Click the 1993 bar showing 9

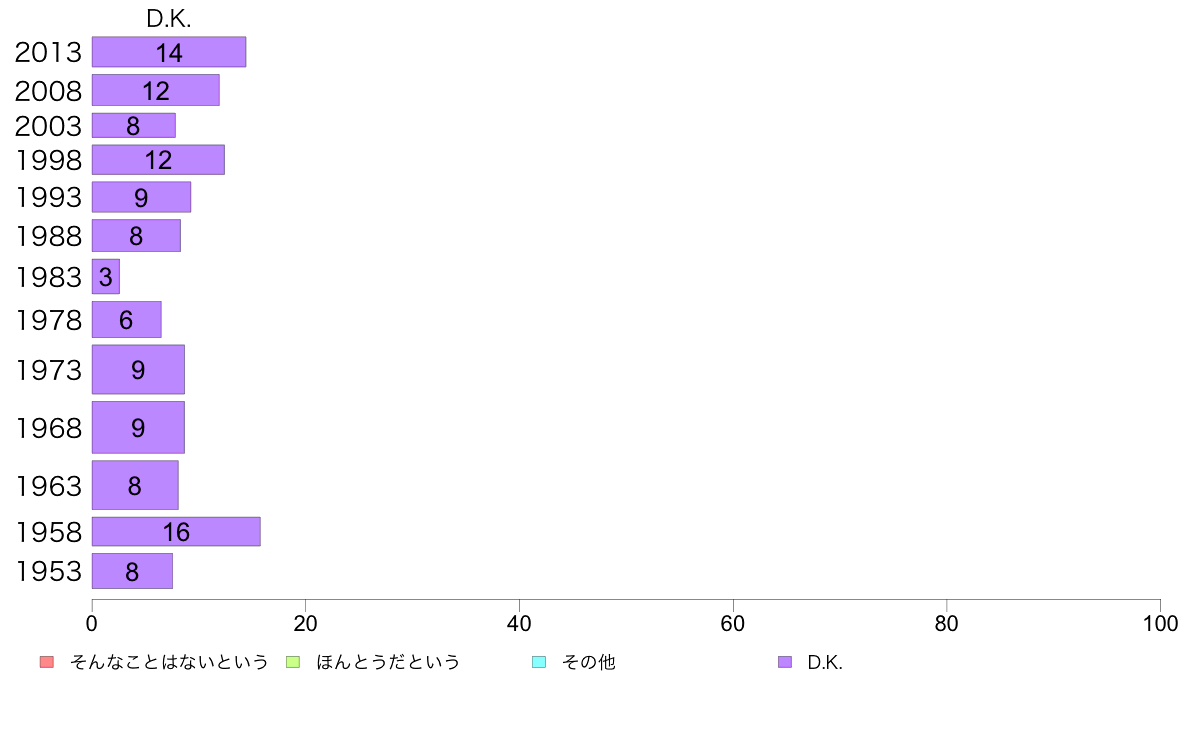coord(142,197)
